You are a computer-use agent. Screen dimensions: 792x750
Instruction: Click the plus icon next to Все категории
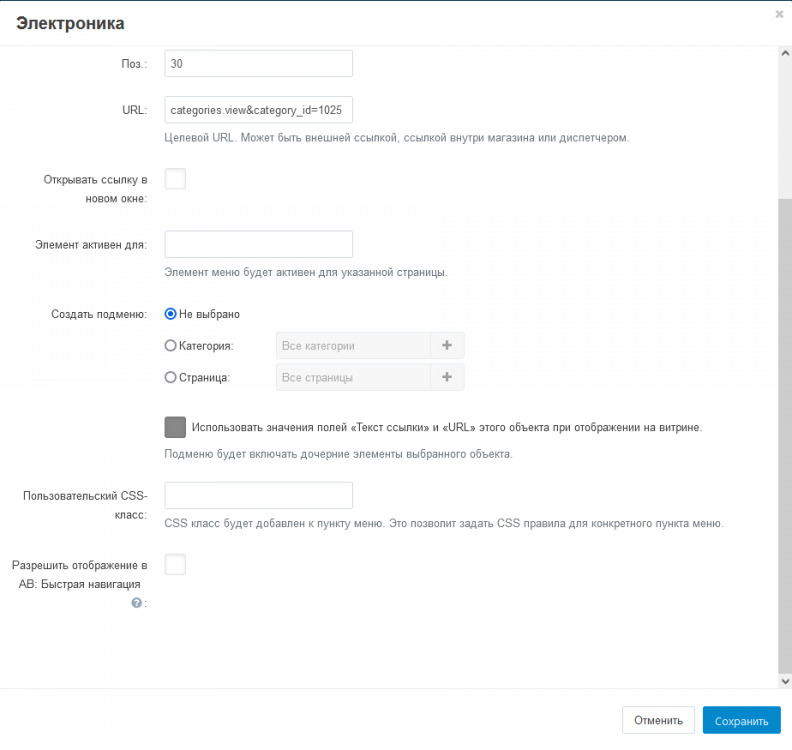pos(447,346)
